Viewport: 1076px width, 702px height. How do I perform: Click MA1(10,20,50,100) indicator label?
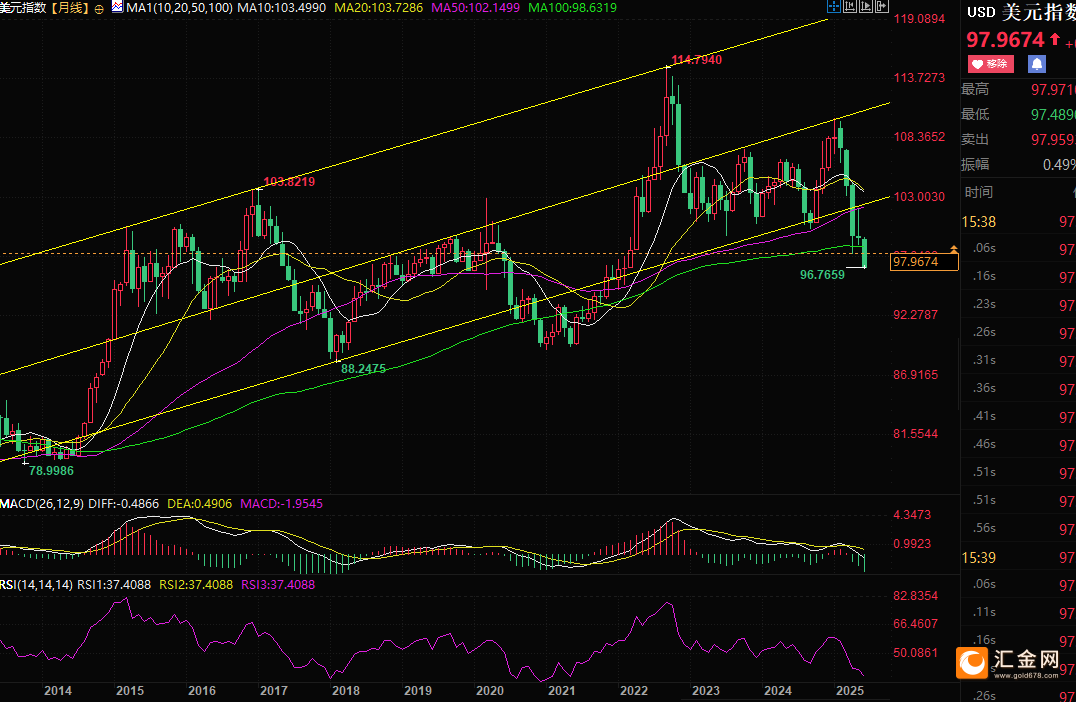180,8
